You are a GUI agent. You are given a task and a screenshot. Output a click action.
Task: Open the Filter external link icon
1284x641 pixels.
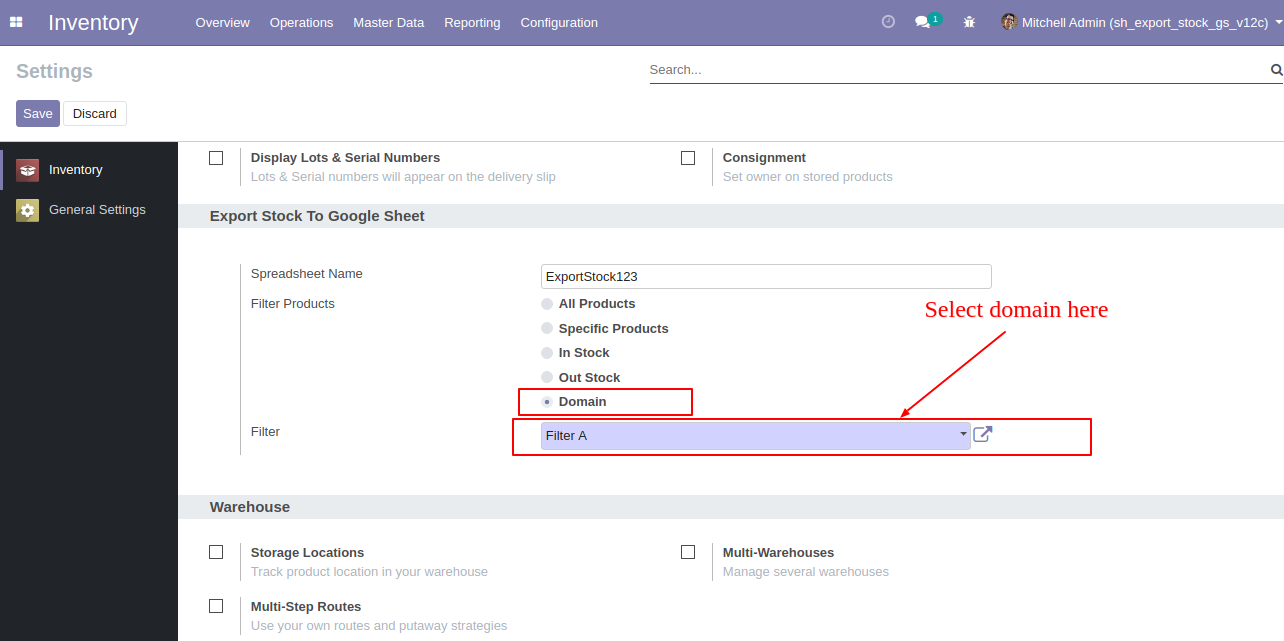click(982, 434)
